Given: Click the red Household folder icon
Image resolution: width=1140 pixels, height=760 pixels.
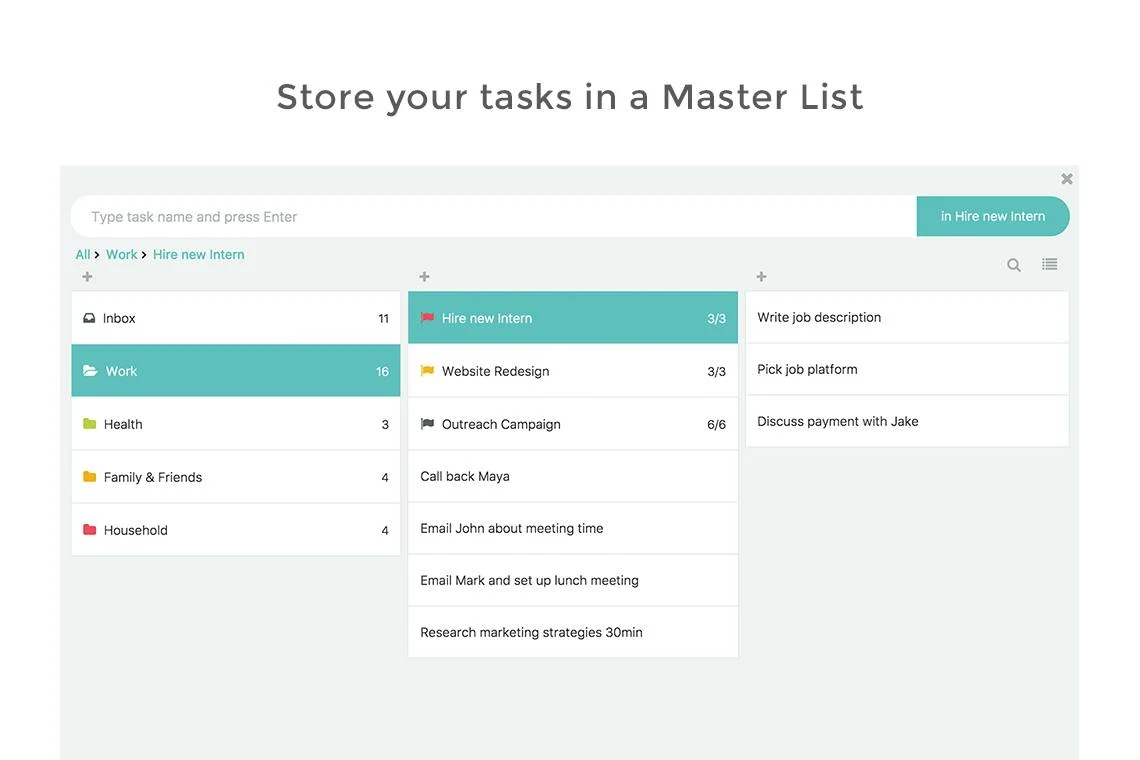Looking at the screenshot, I should [x=89, y=529].
